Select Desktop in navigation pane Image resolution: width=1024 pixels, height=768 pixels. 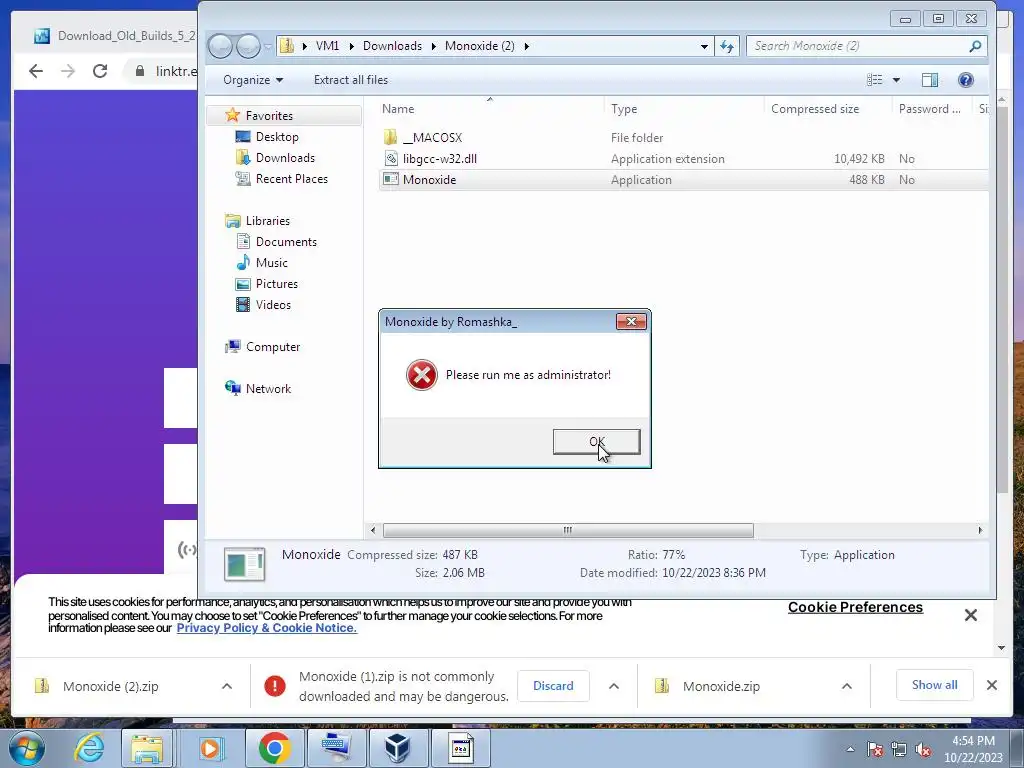(277, 136)
